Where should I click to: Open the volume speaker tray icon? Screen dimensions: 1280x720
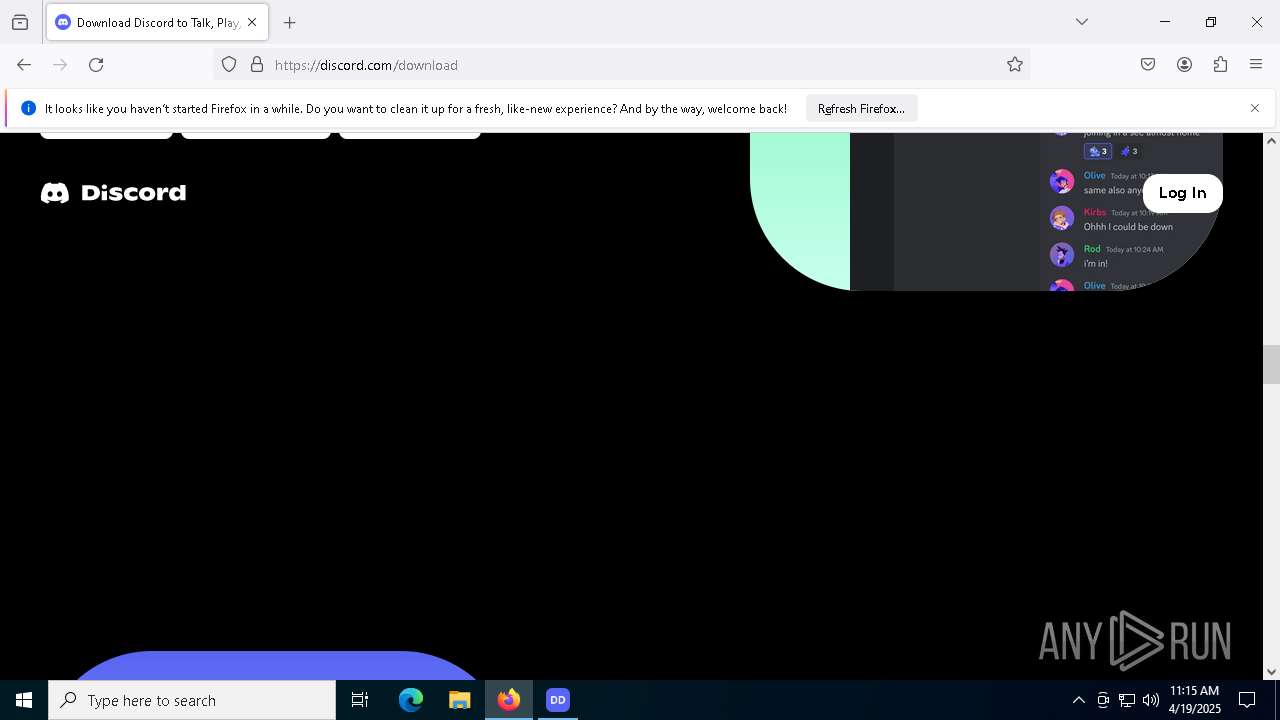pyautogui.click(x=1151, y=700)
